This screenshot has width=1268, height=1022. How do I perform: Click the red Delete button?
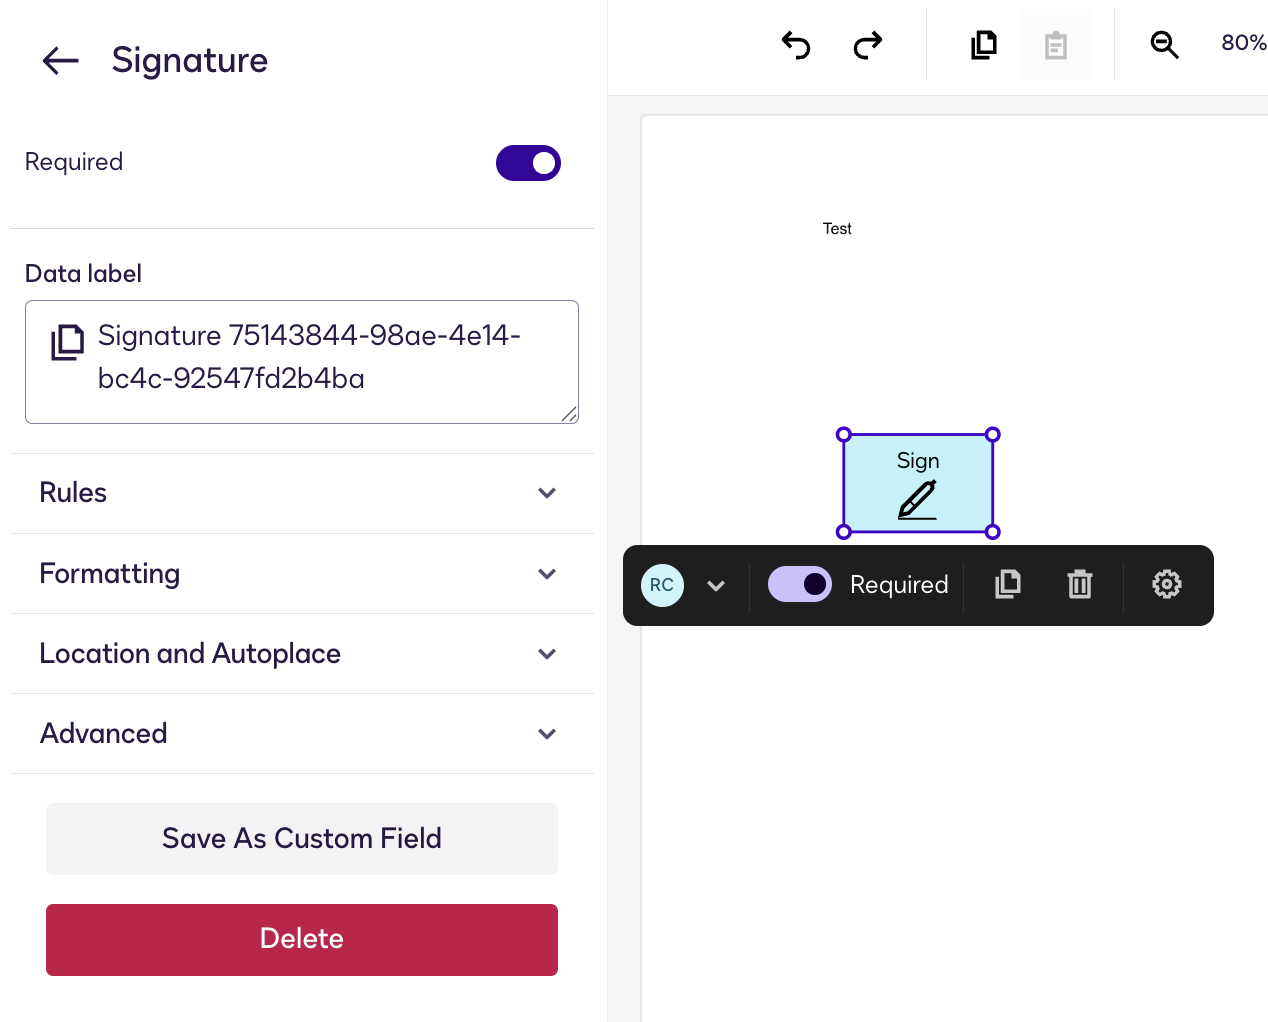302,940
